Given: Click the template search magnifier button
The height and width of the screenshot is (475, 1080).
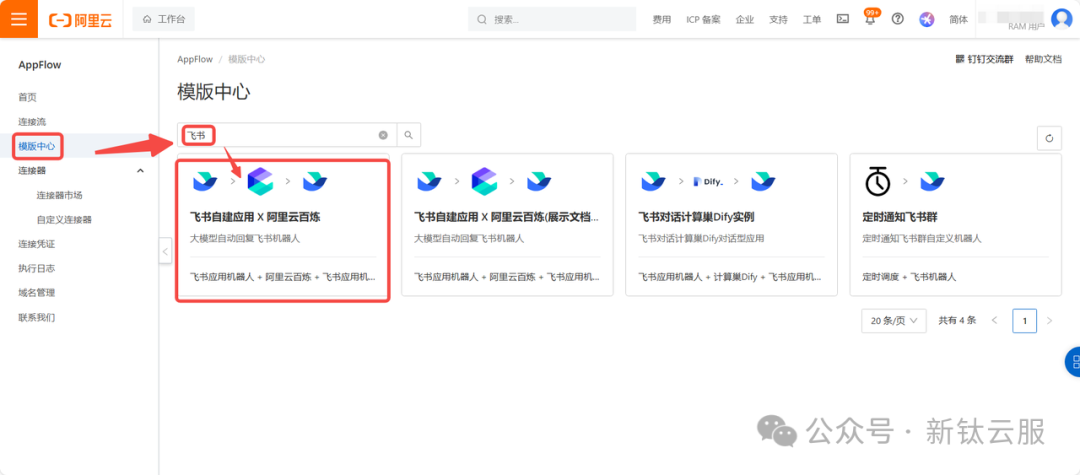Looking at the screenshot, I should 408,135.
